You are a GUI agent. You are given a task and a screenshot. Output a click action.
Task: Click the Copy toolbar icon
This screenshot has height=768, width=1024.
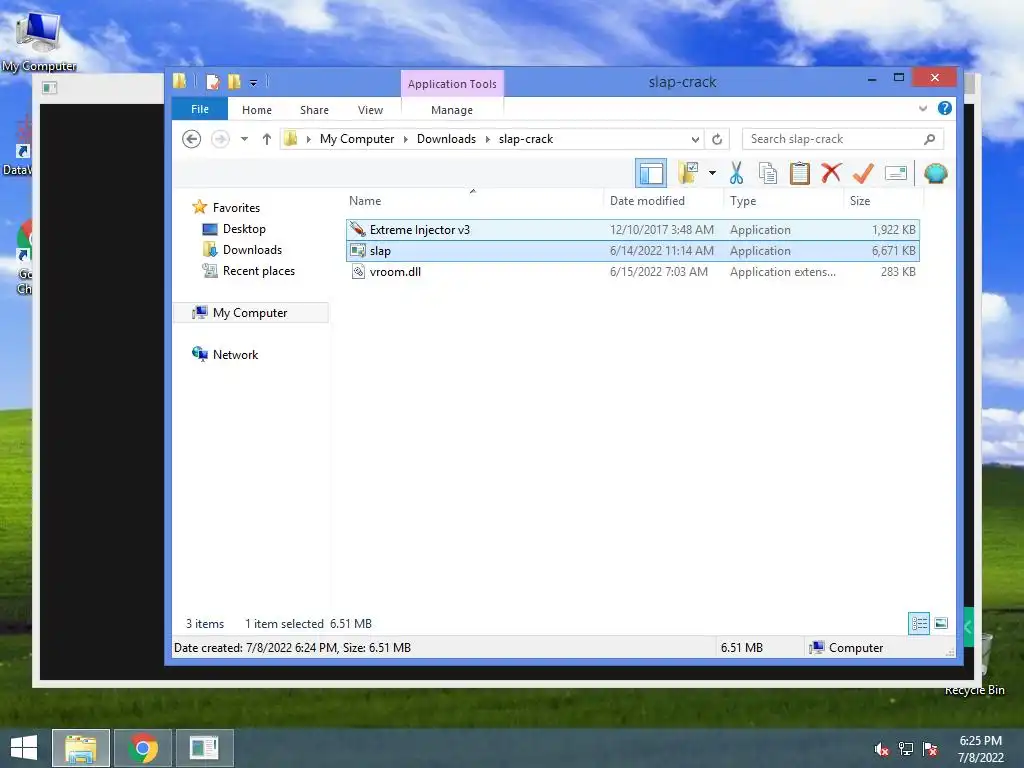767,174
